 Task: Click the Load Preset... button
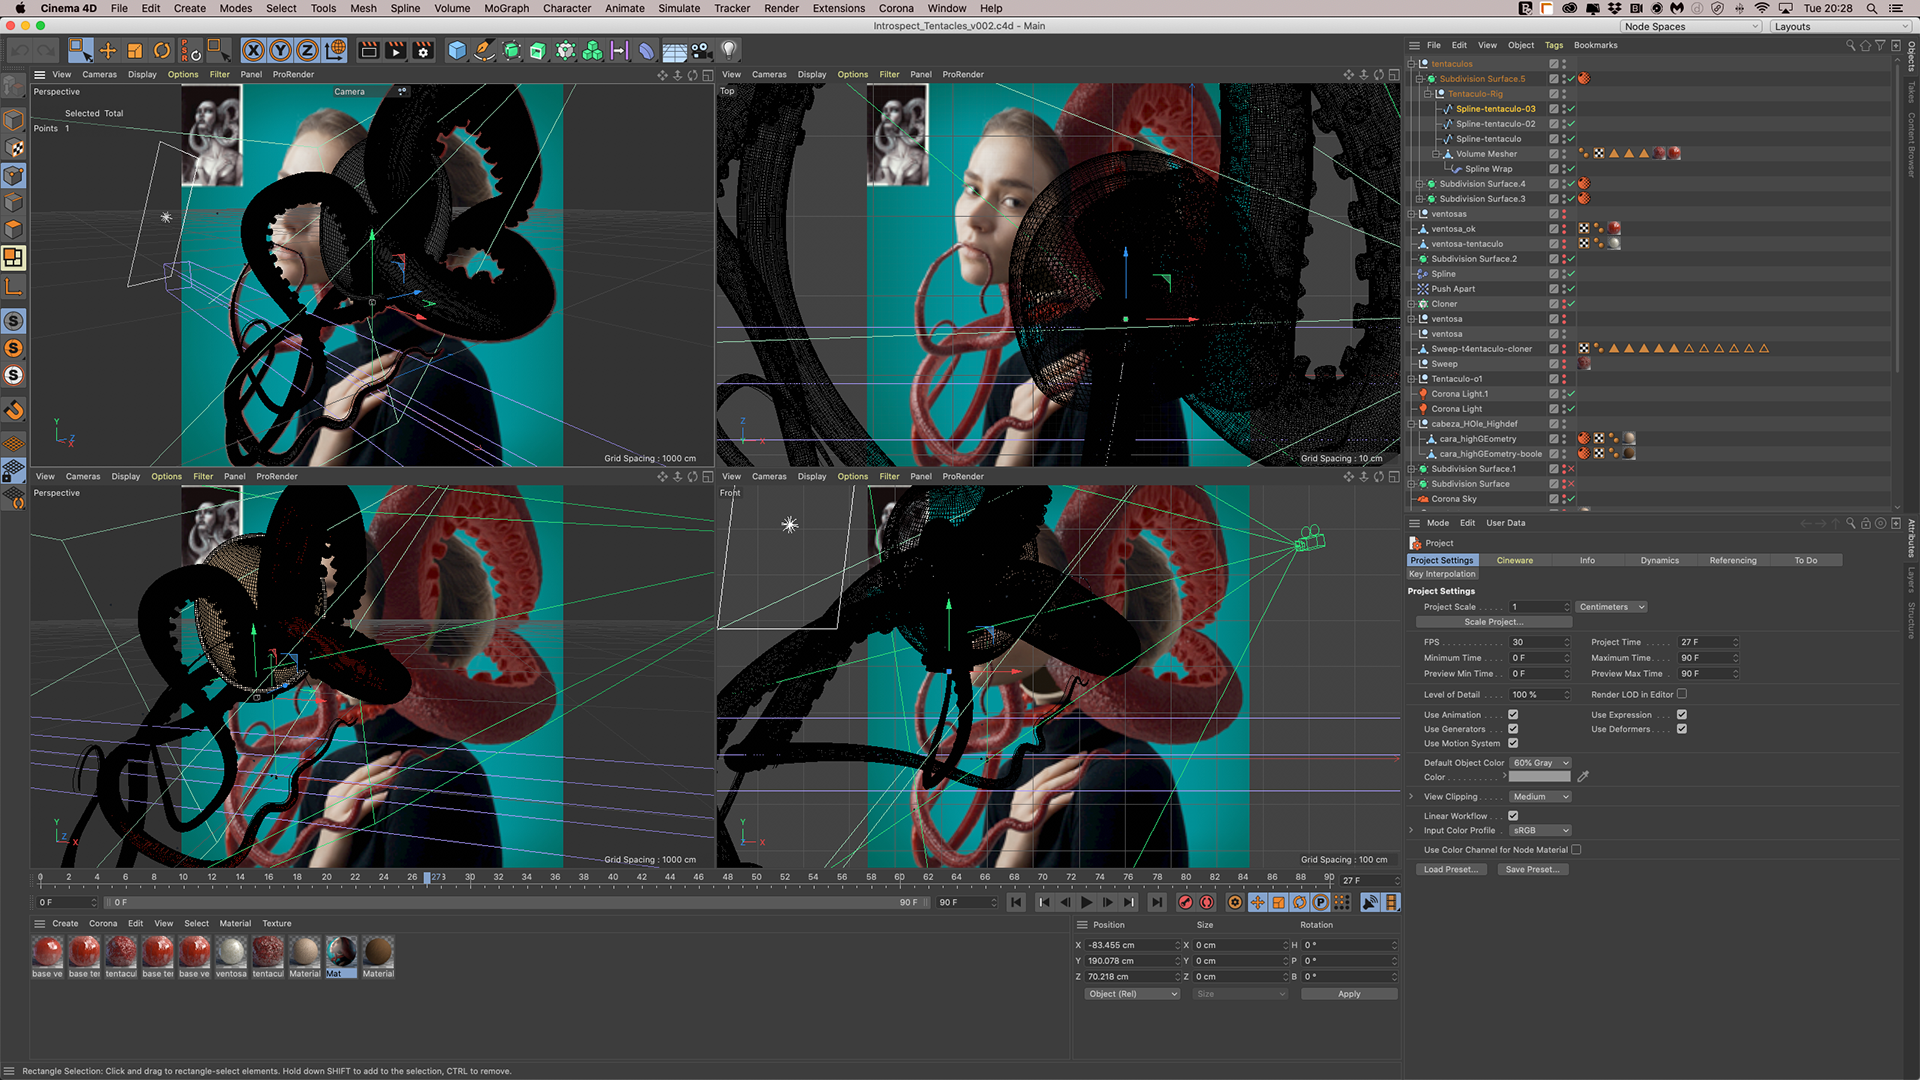point(1450,870)
